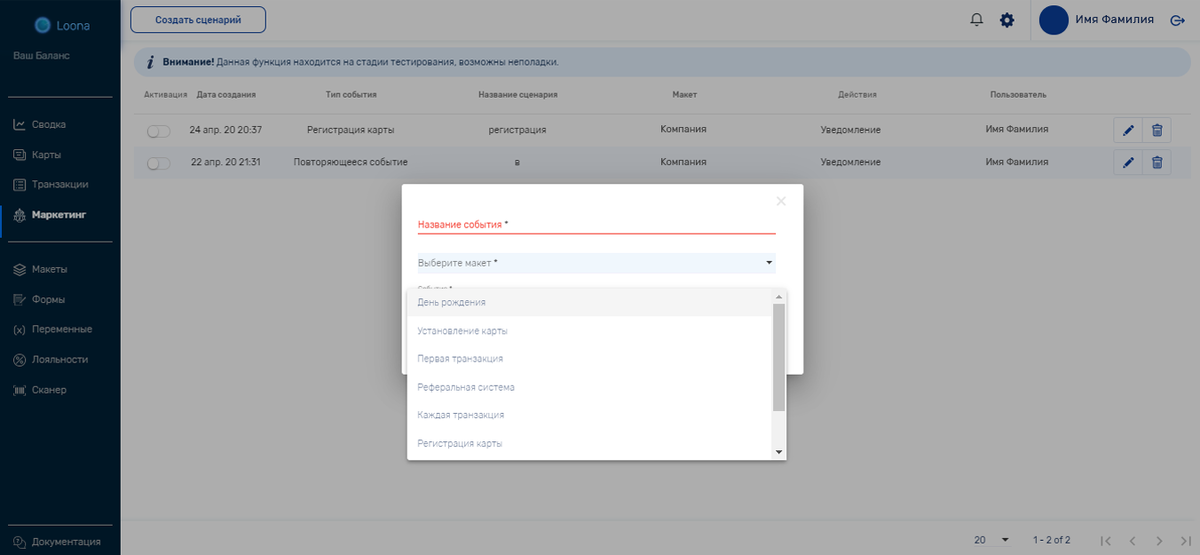Click the Имя Фамилия profile name in header

point(1114,19)
